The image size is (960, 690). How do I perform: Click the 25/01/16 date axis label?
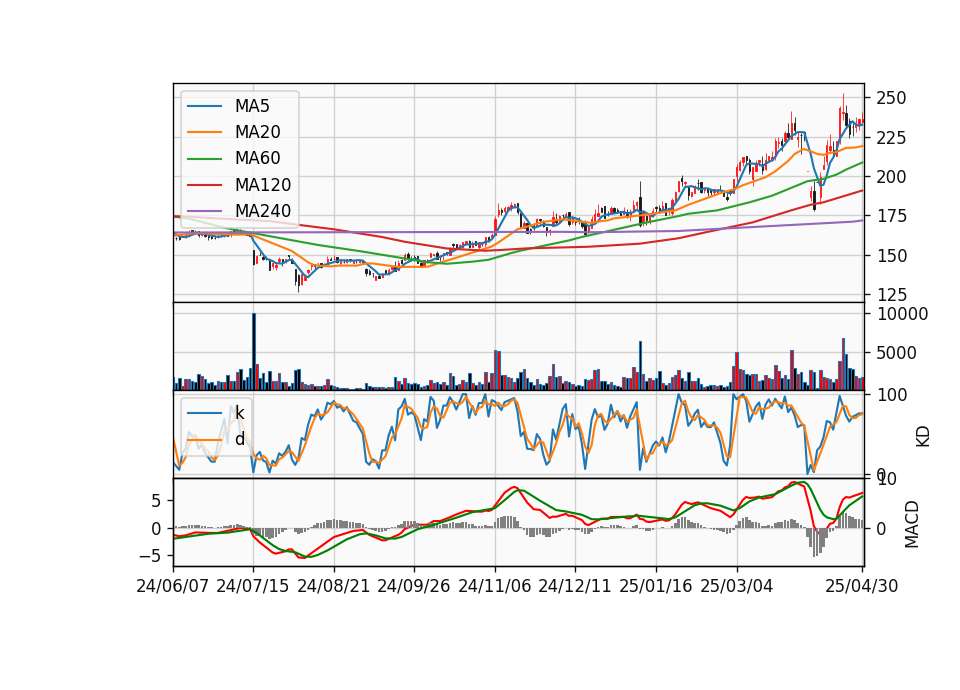[x=656, y=586]
